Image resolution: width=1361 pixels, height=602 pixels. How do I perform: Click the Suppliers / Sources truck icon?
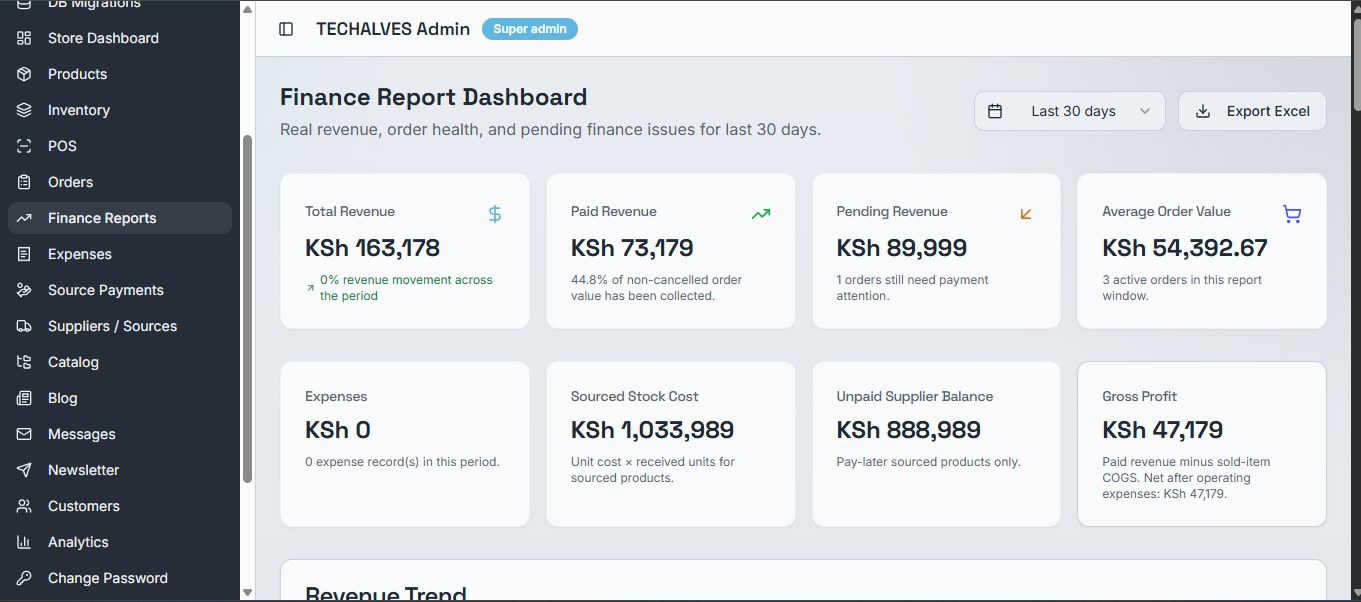click(x=25, y=326)
